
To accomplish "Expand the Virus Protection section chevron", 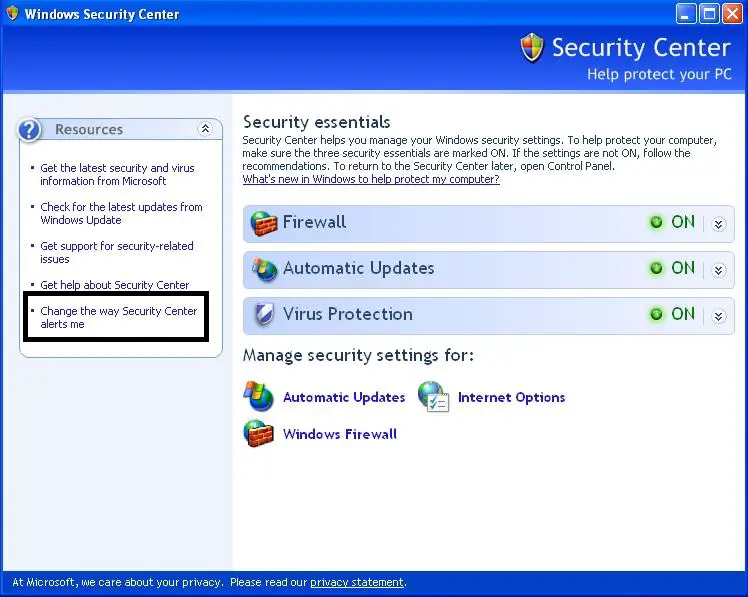I will [718, 316].
